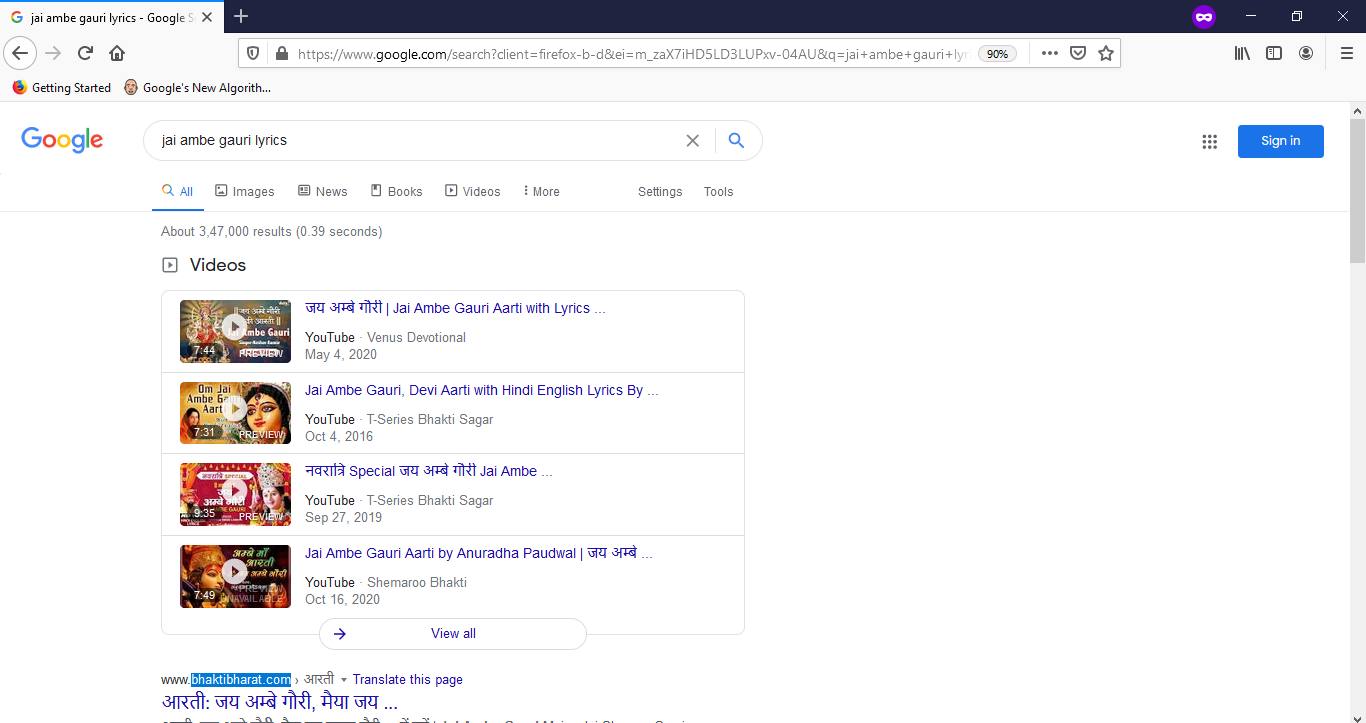Click View all videos
The image size is (1366, 723).
pos(453,633)
